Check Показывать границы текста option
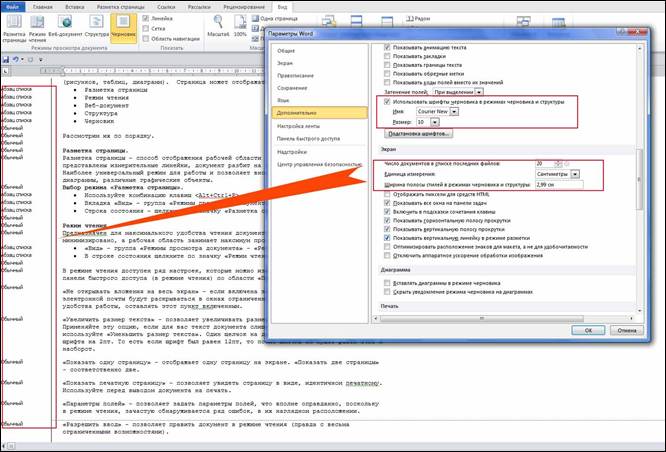This screenshot has height=452, width=666. tap(387, 65)
